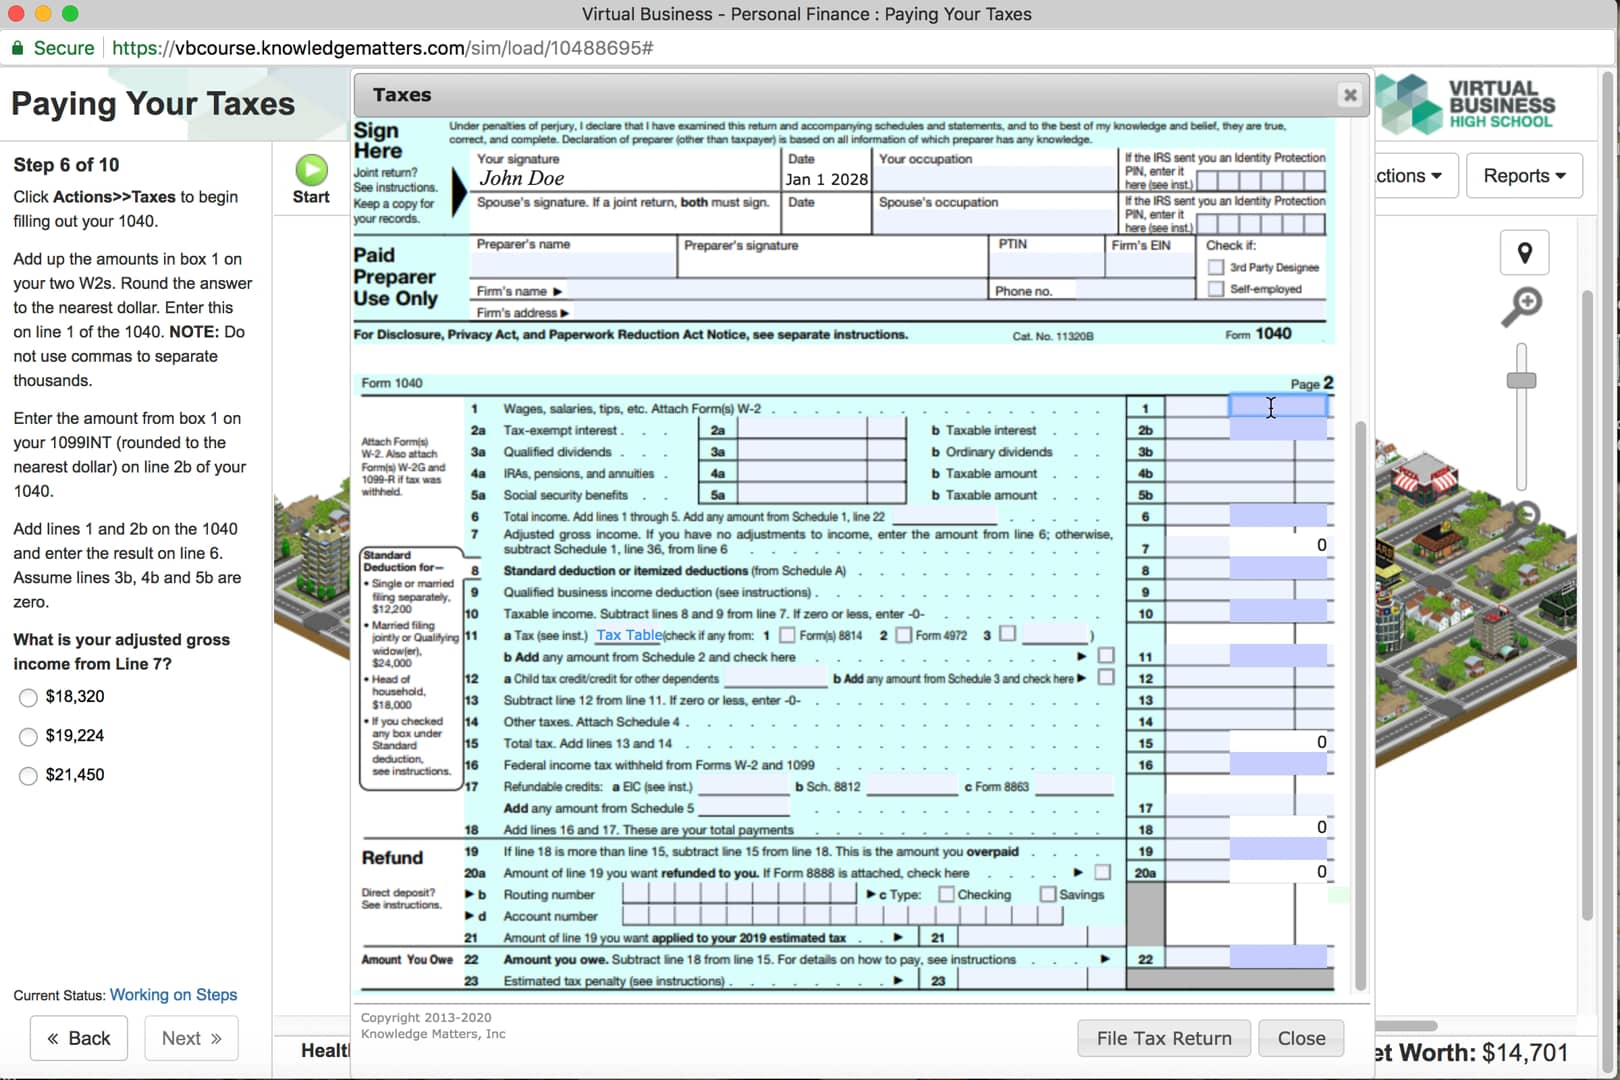Viewport: 1620px width, 1080px height.
Task: Click the Jan 1 2028 date field
Action: (827, 179)
